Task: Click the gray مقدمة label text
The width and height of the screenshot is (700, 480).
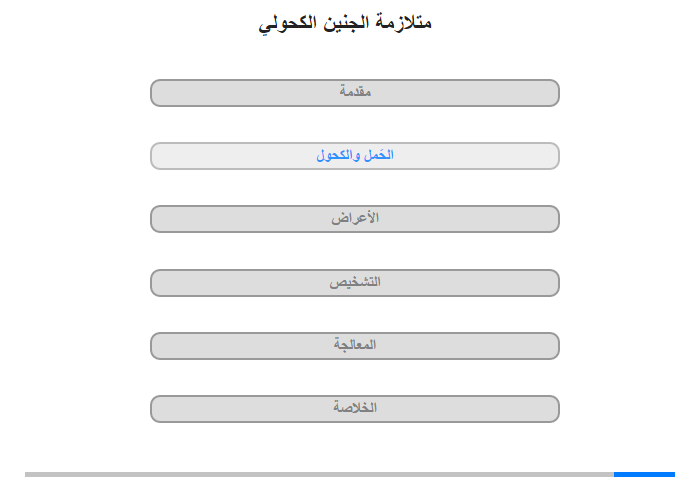Action: (355, 91)
